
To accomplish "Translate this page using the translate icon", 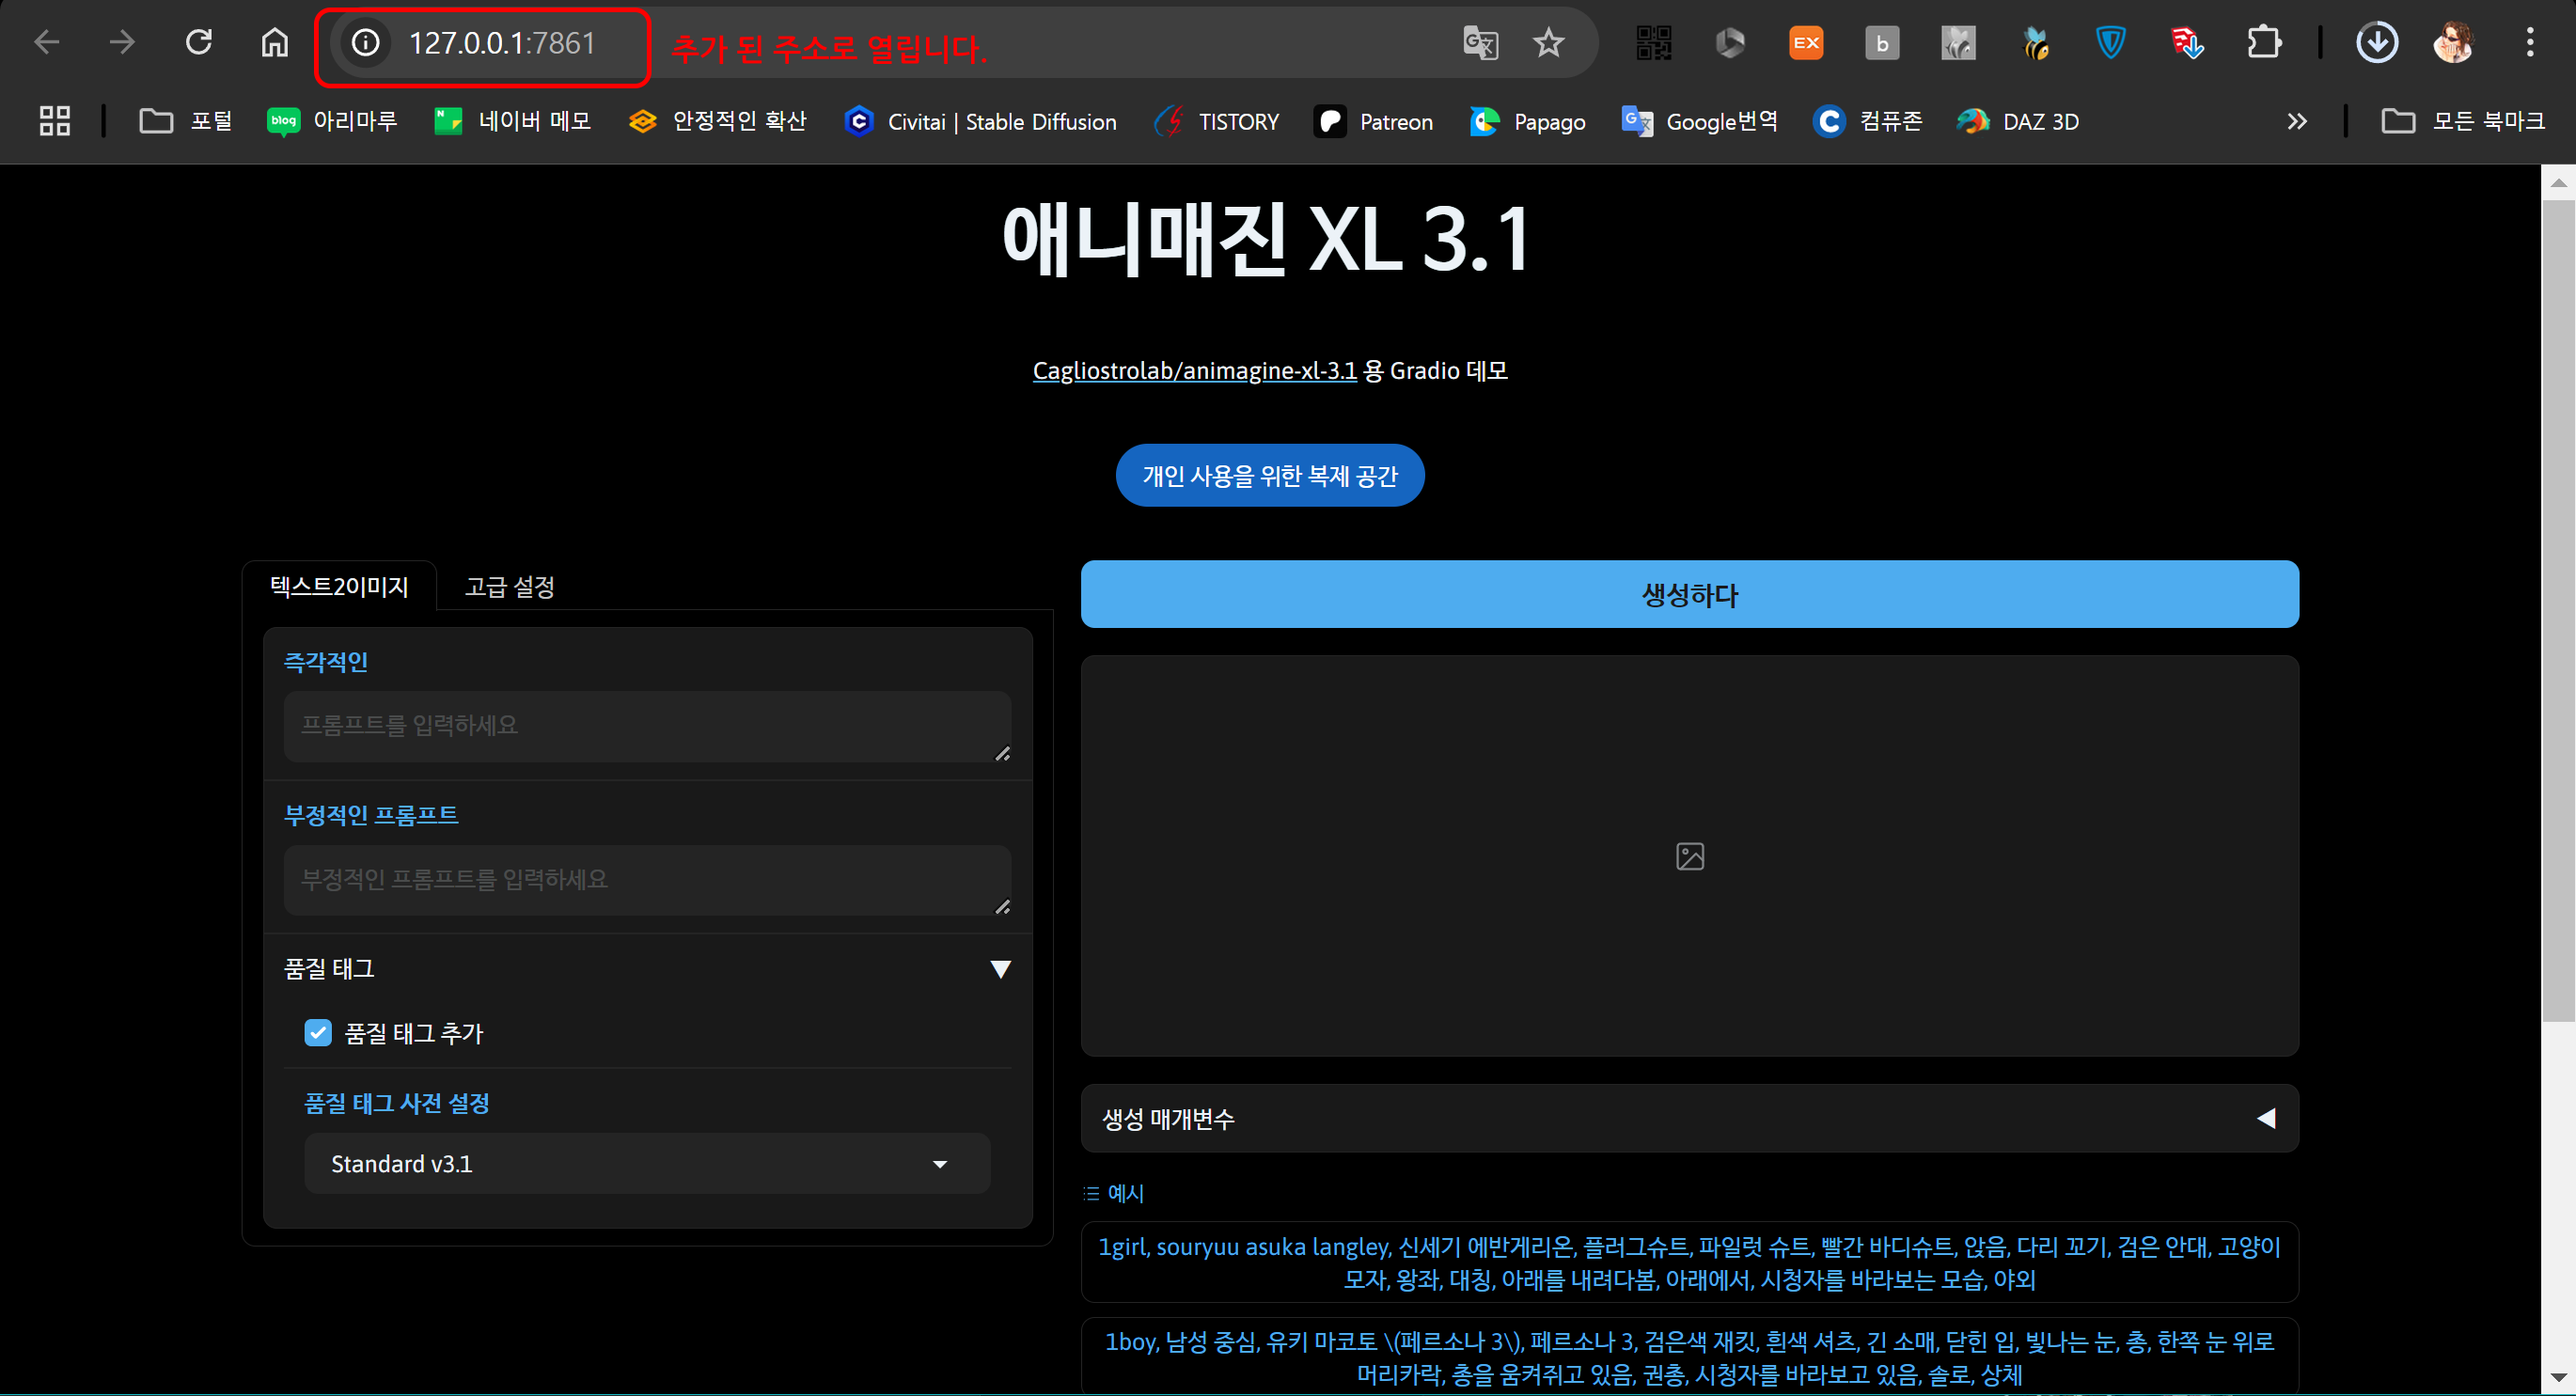I will (1480, 43).
